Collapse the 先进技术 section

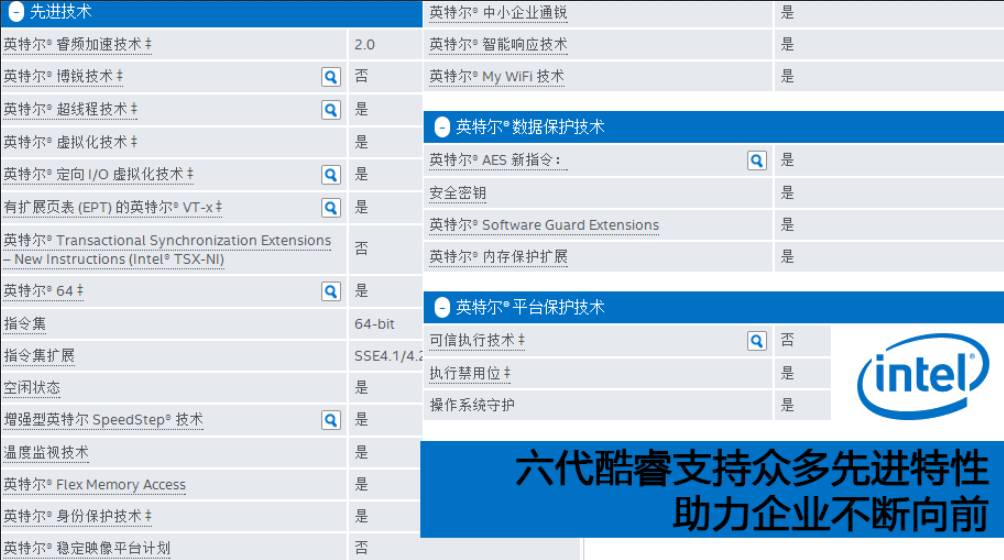[16, 11]
